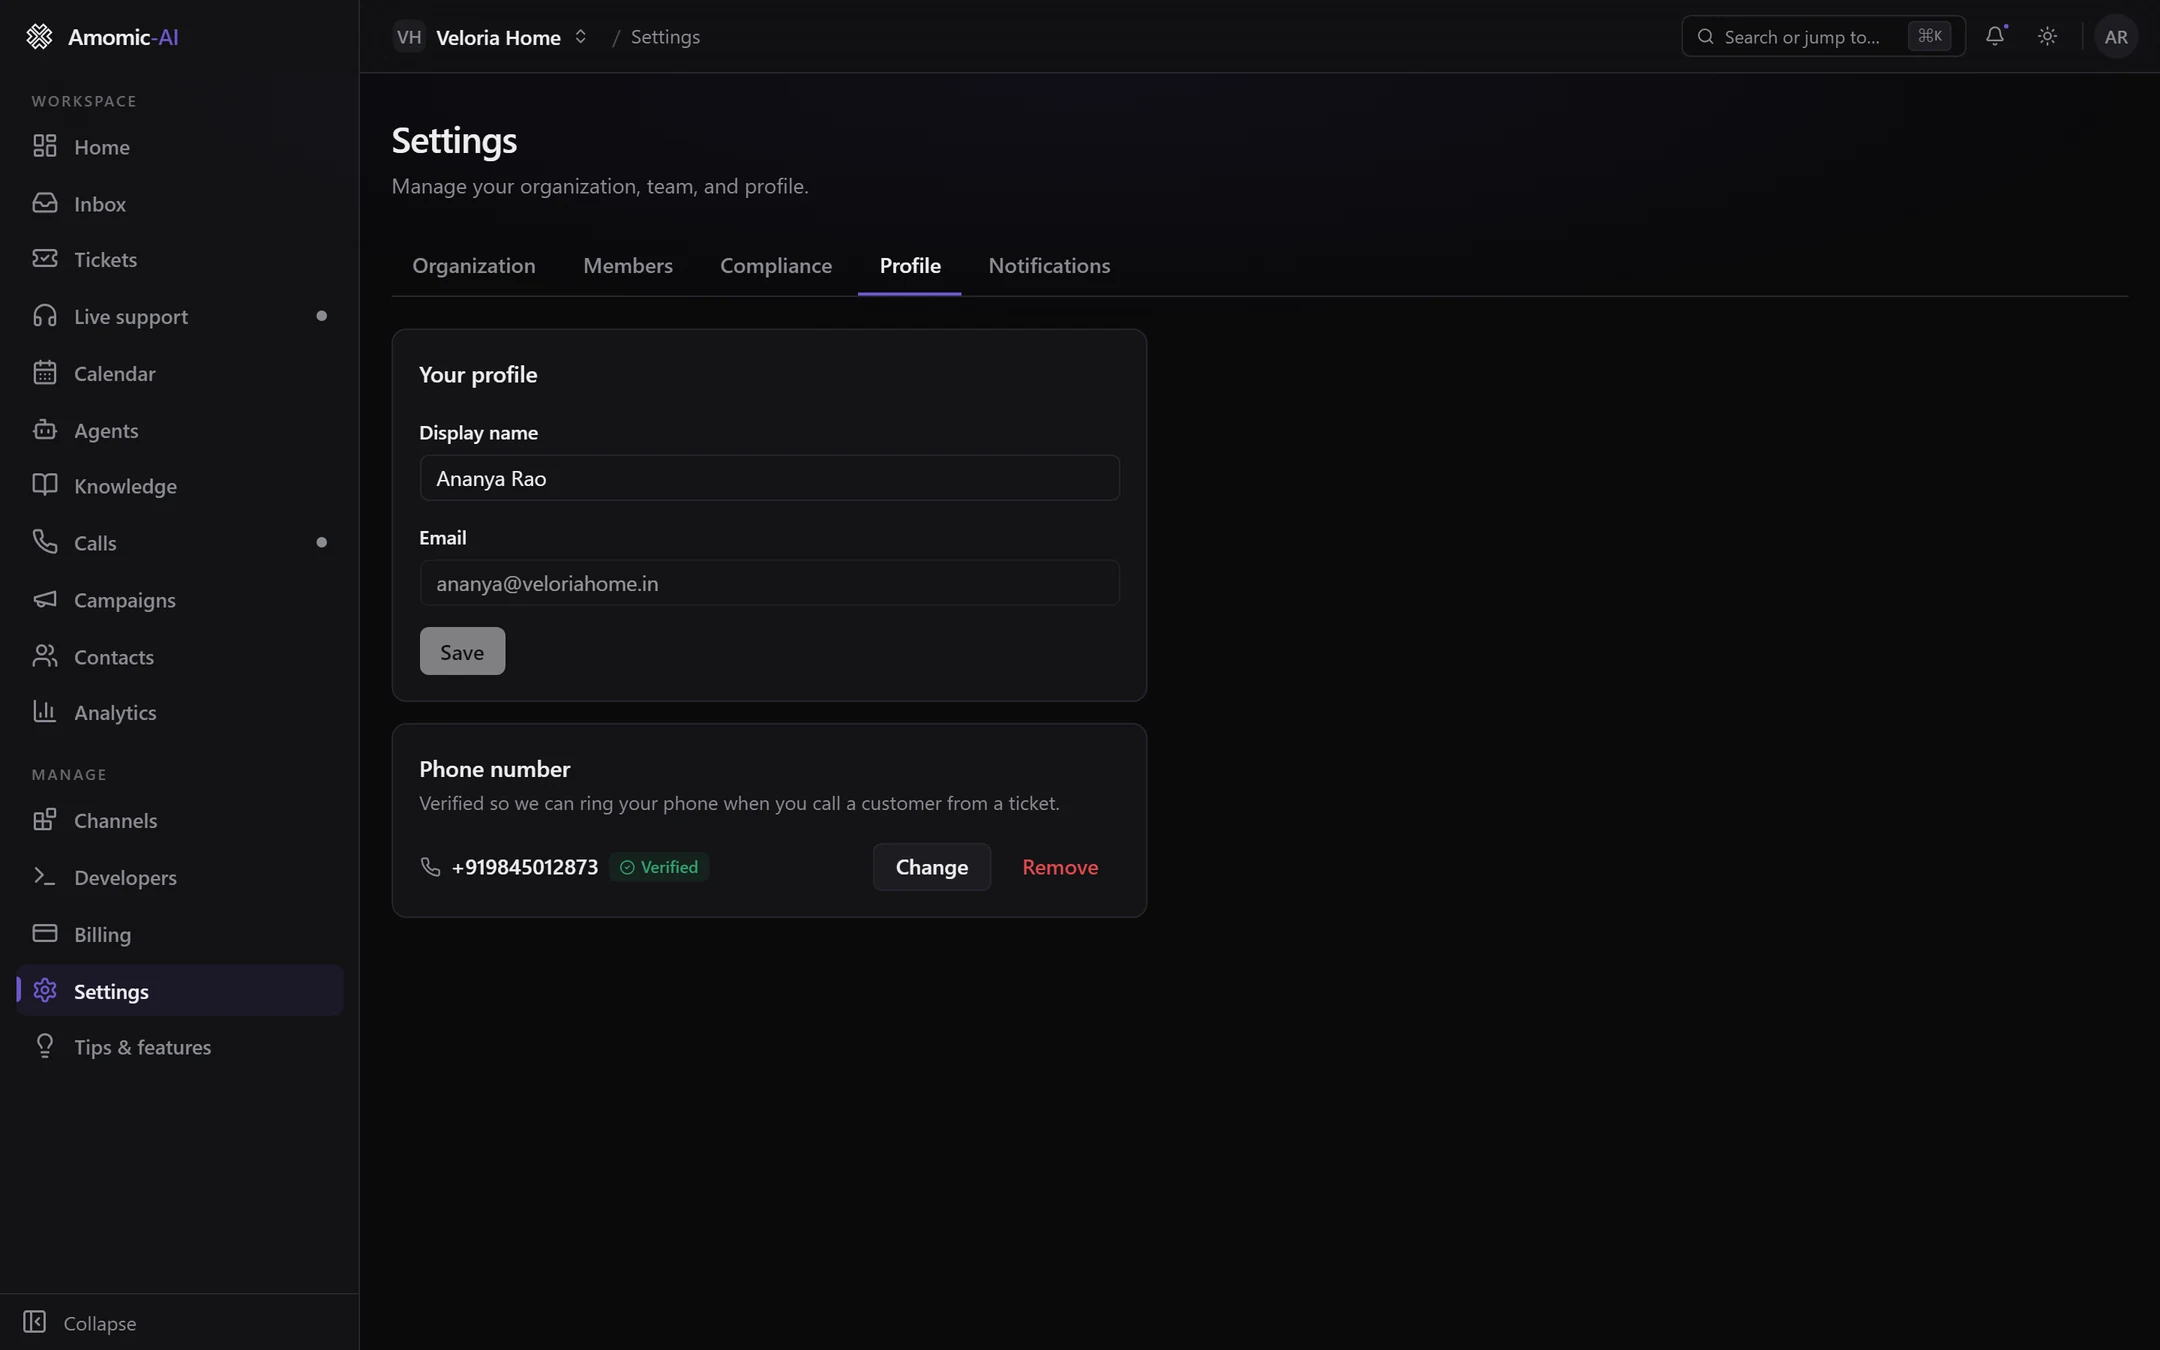This screenshot has height=1350, width=2160.
Task: Open Live support headset icon
Action: point(44,316)
